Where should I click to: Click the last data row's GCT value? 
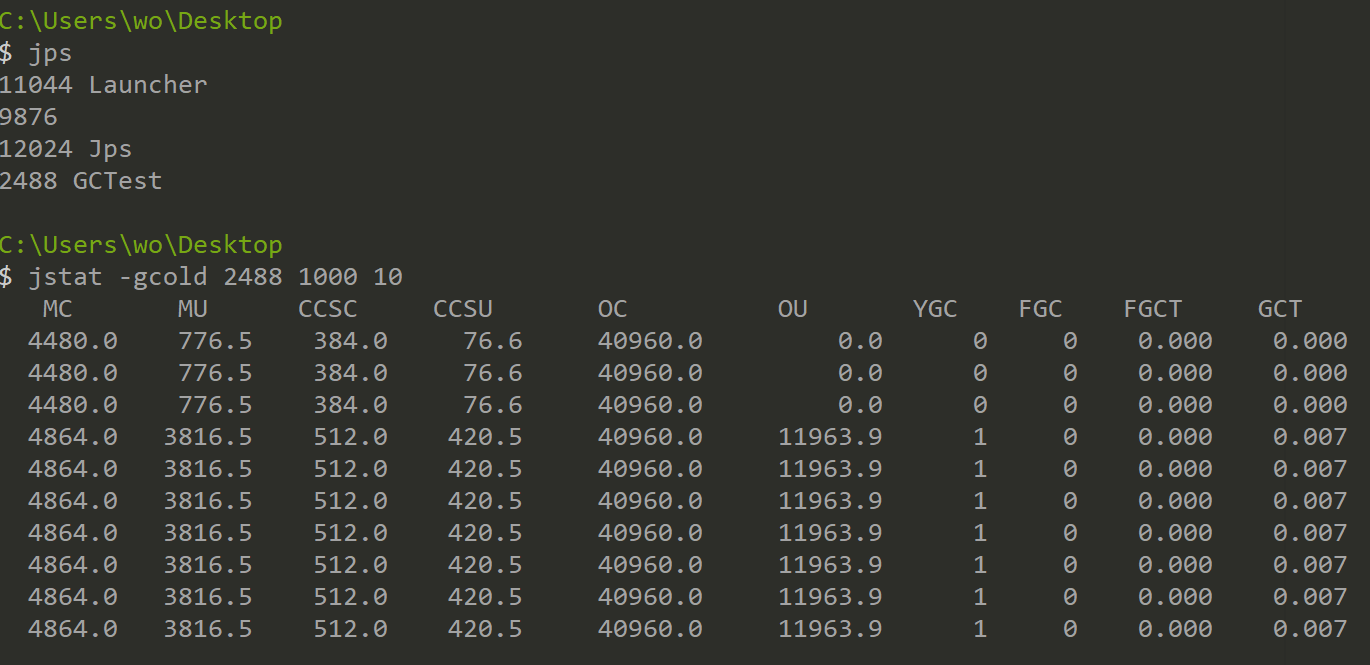coord(1310,629)
